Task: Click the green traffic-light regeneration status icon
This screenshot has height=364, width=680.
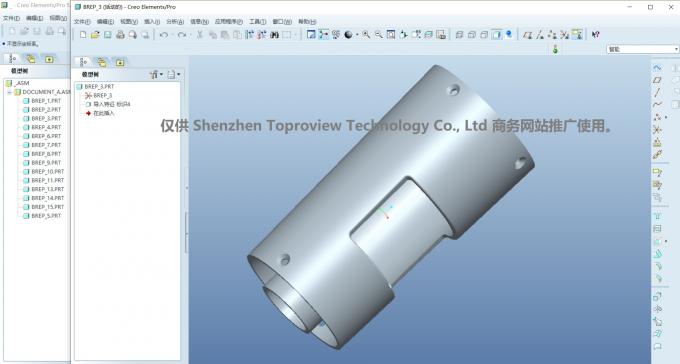Action: click(x=555, y=49)
